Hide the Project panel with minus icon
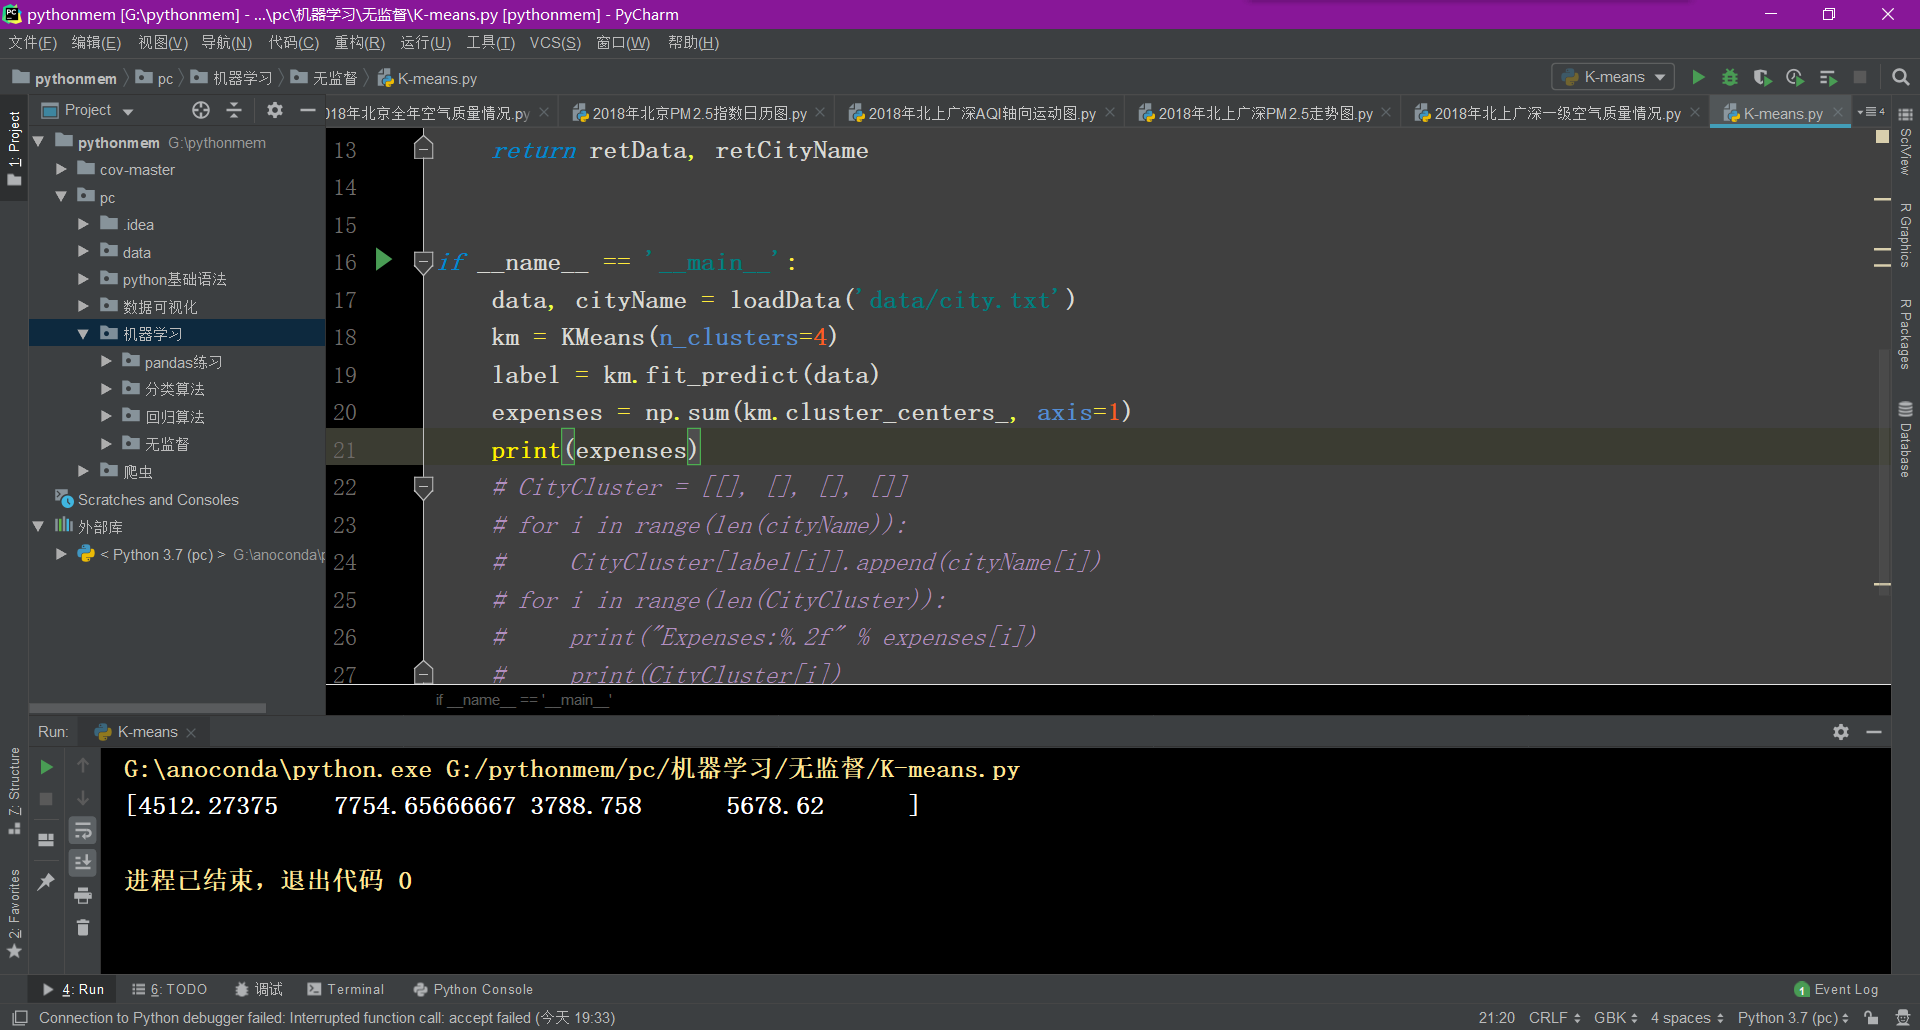This screenshot has height=1030, width=1920. point(308,110)
